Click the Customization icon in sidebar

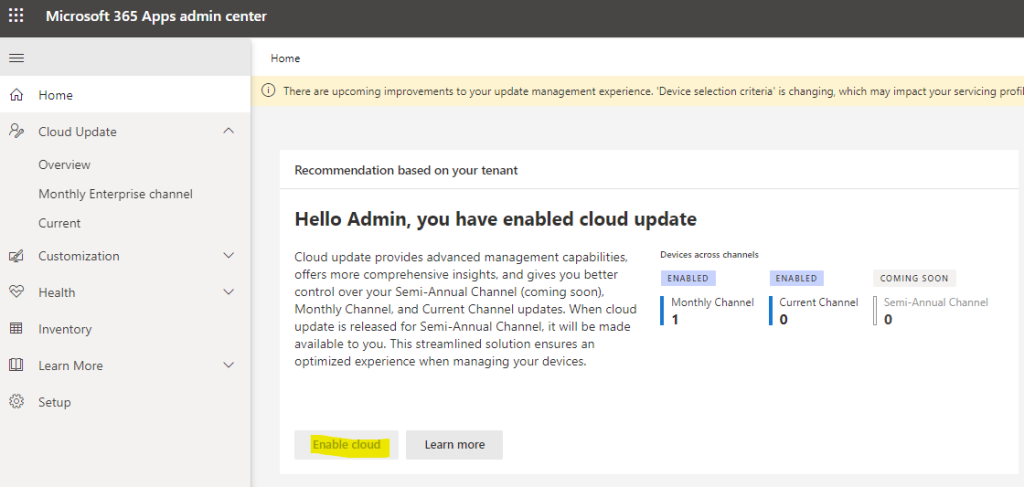tap(16, 256)
